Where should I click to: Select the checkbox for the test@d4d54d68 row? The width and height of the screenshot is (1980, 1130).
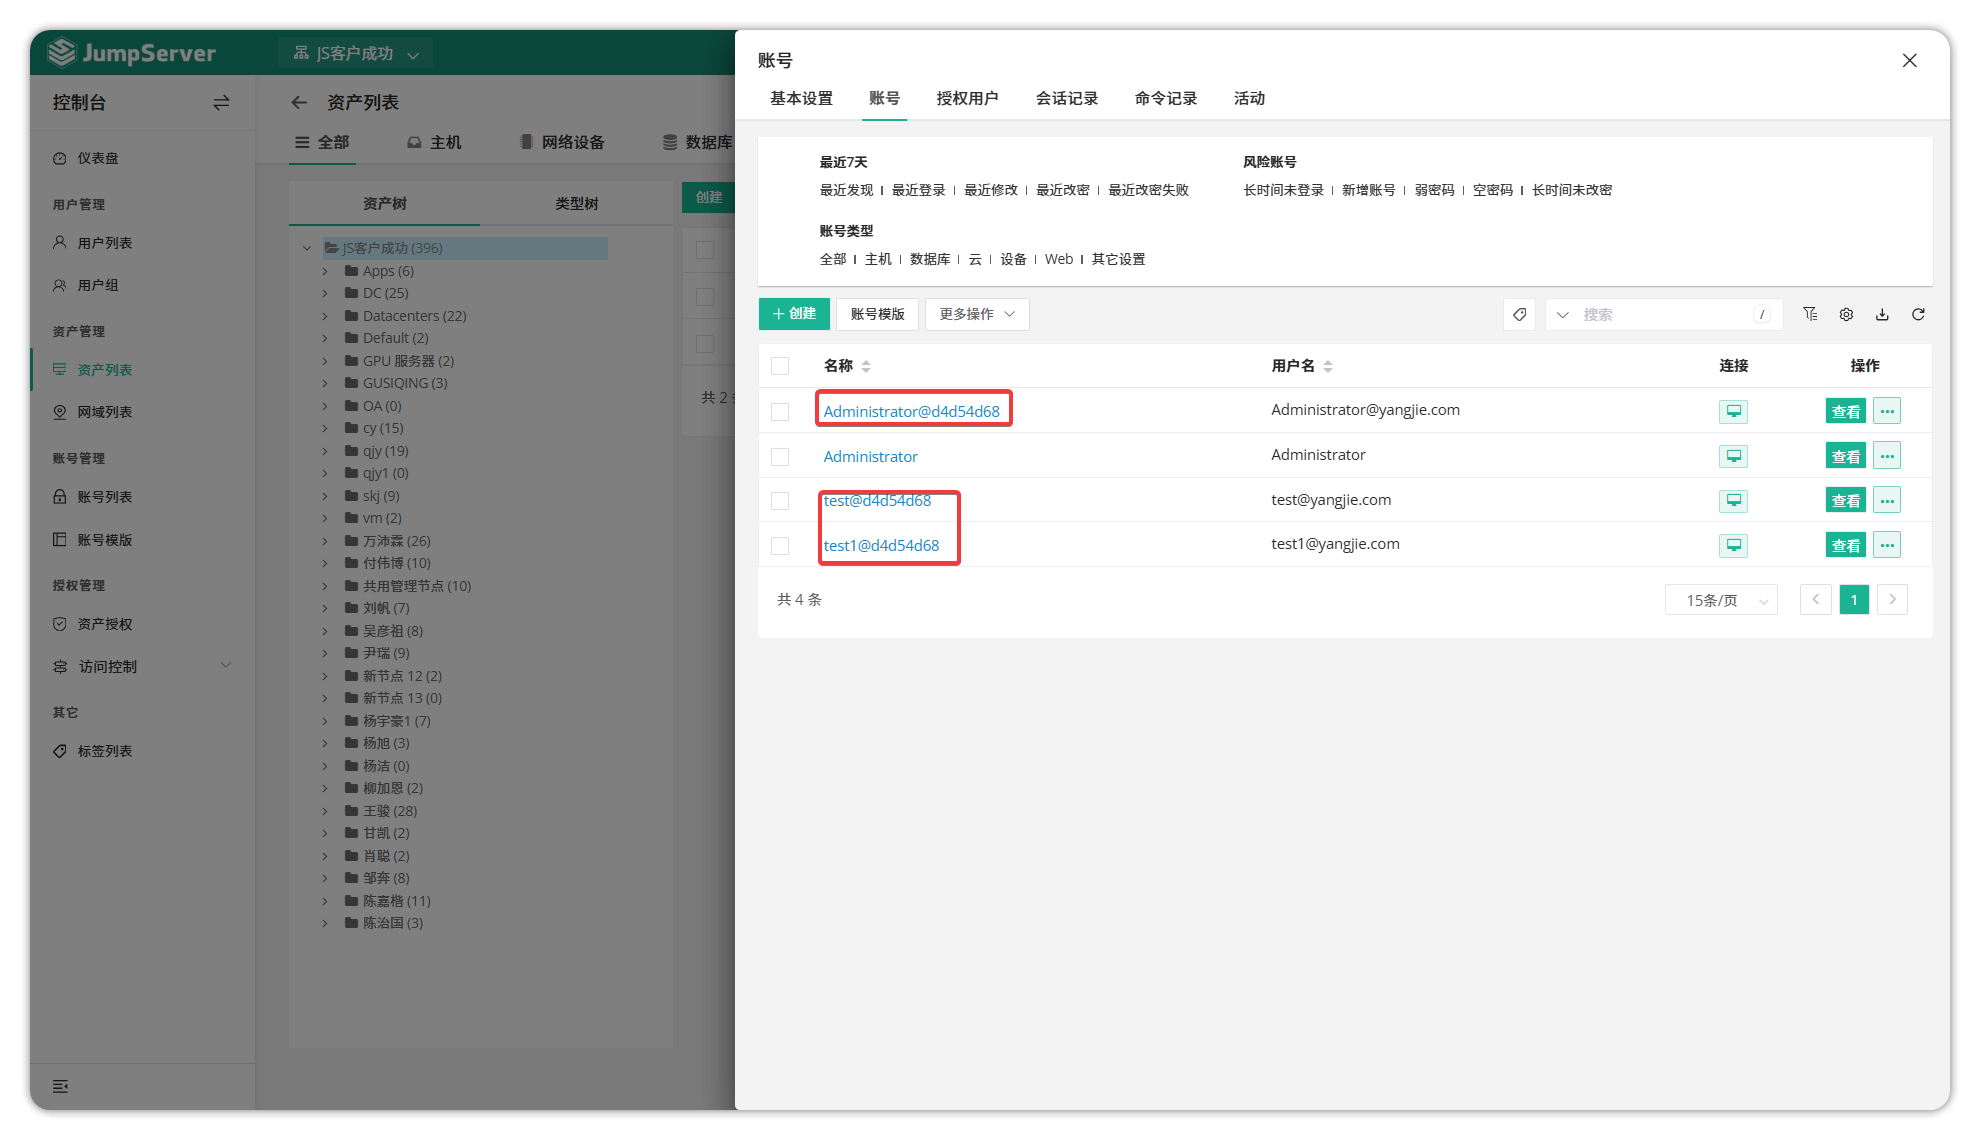pos(780,501)
